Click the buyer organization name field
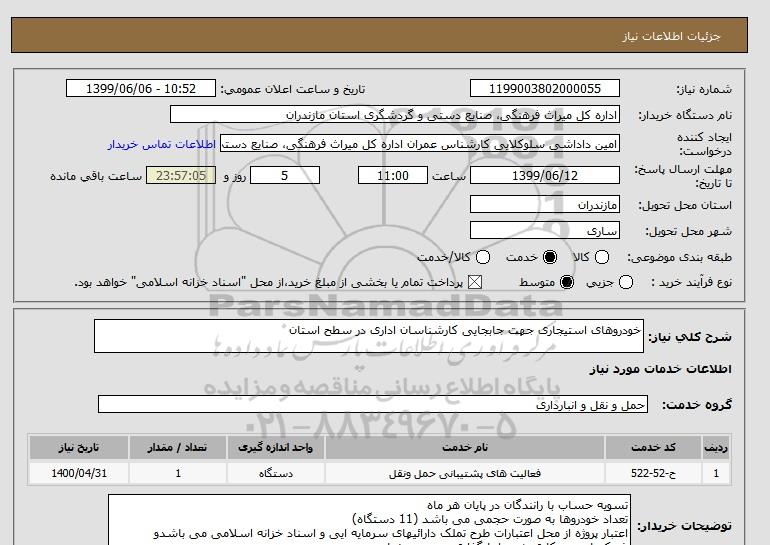 tap(395, 114)
